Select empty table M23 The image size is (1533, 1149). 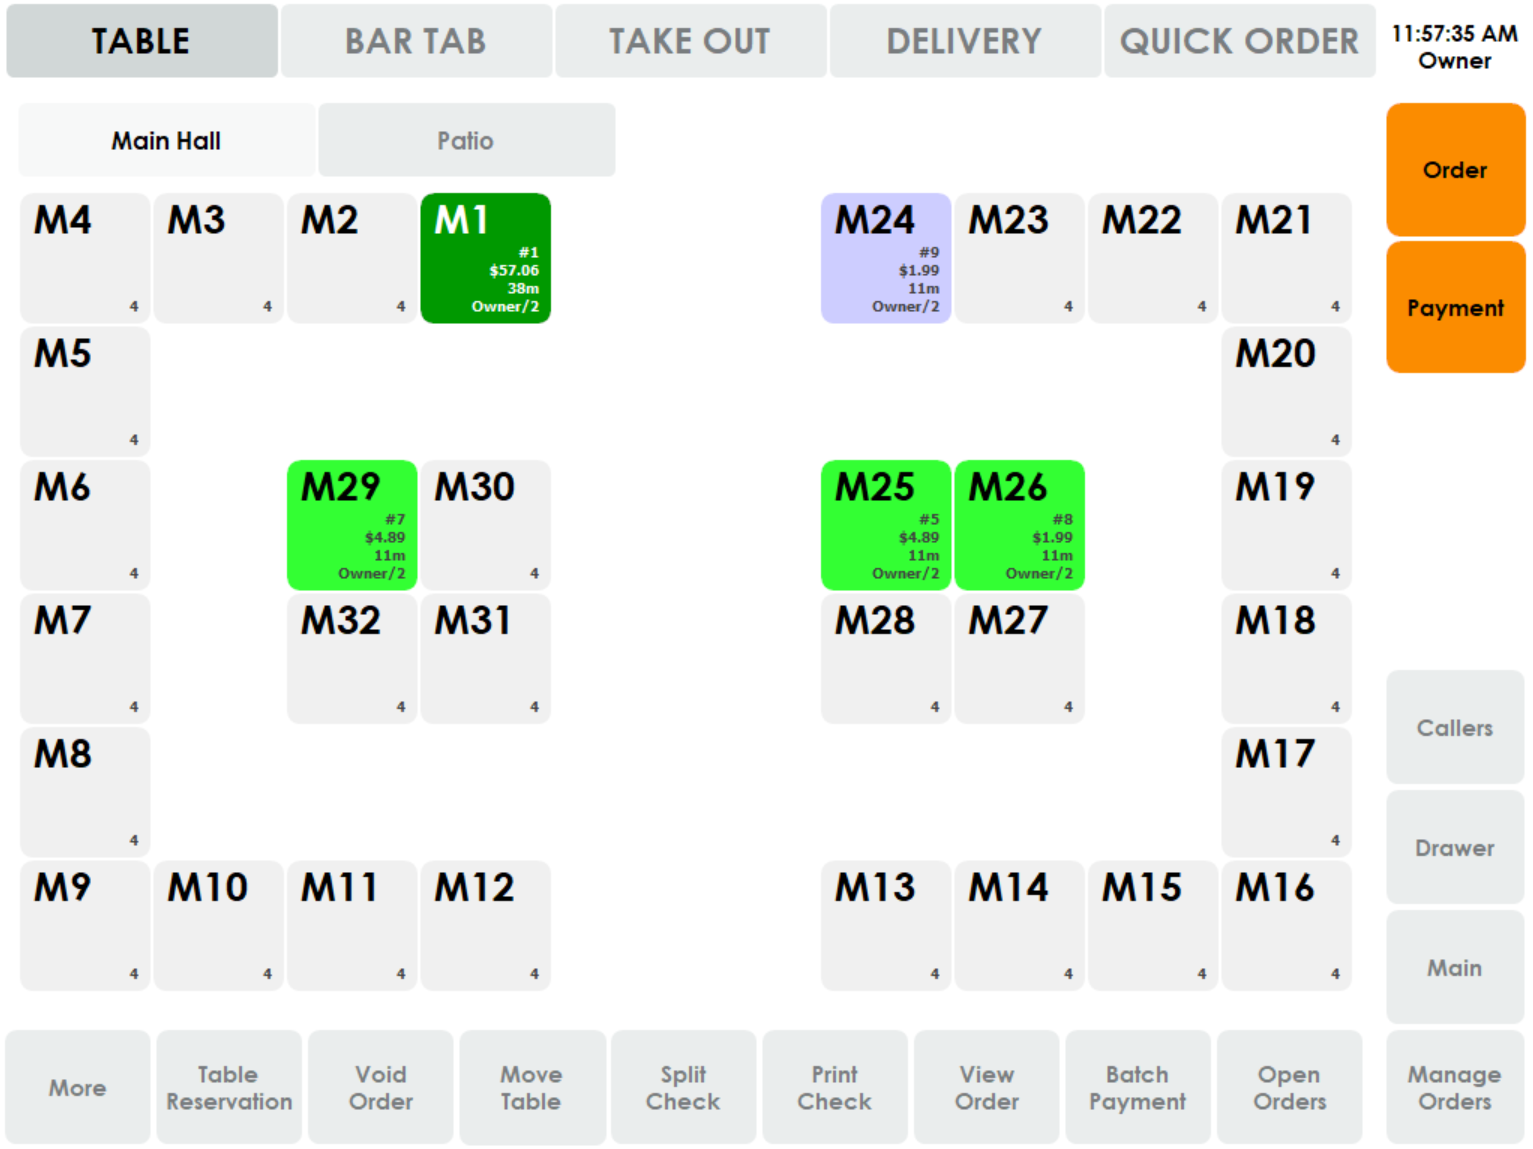point(1020,258)
